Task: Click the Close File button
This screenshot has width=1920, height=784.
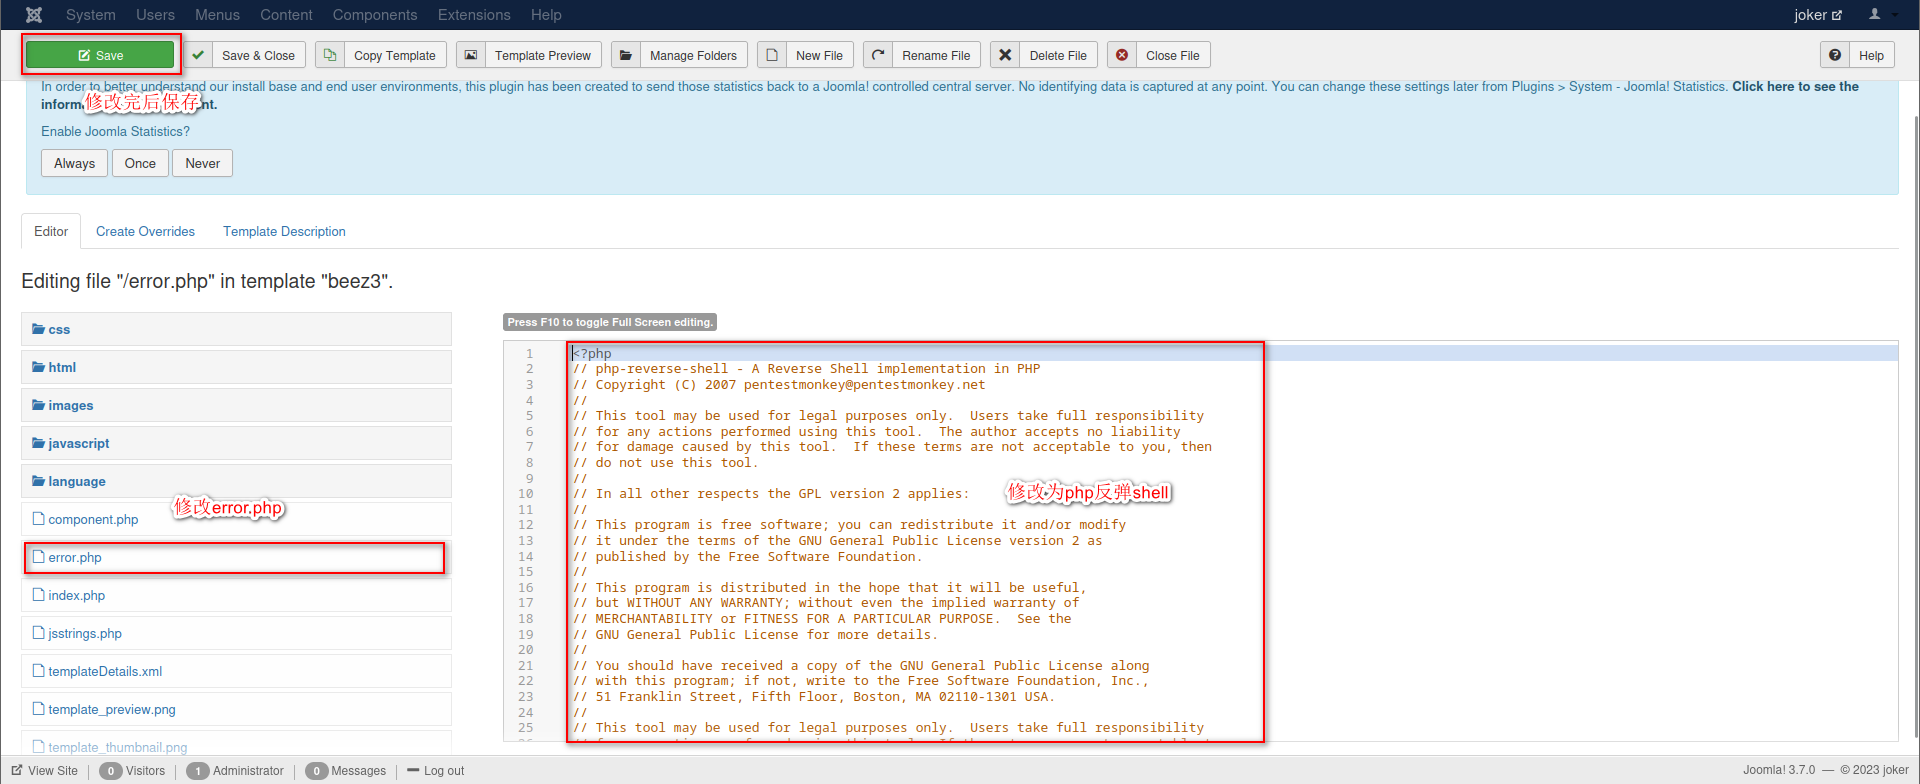Action: click(1159, 55)
